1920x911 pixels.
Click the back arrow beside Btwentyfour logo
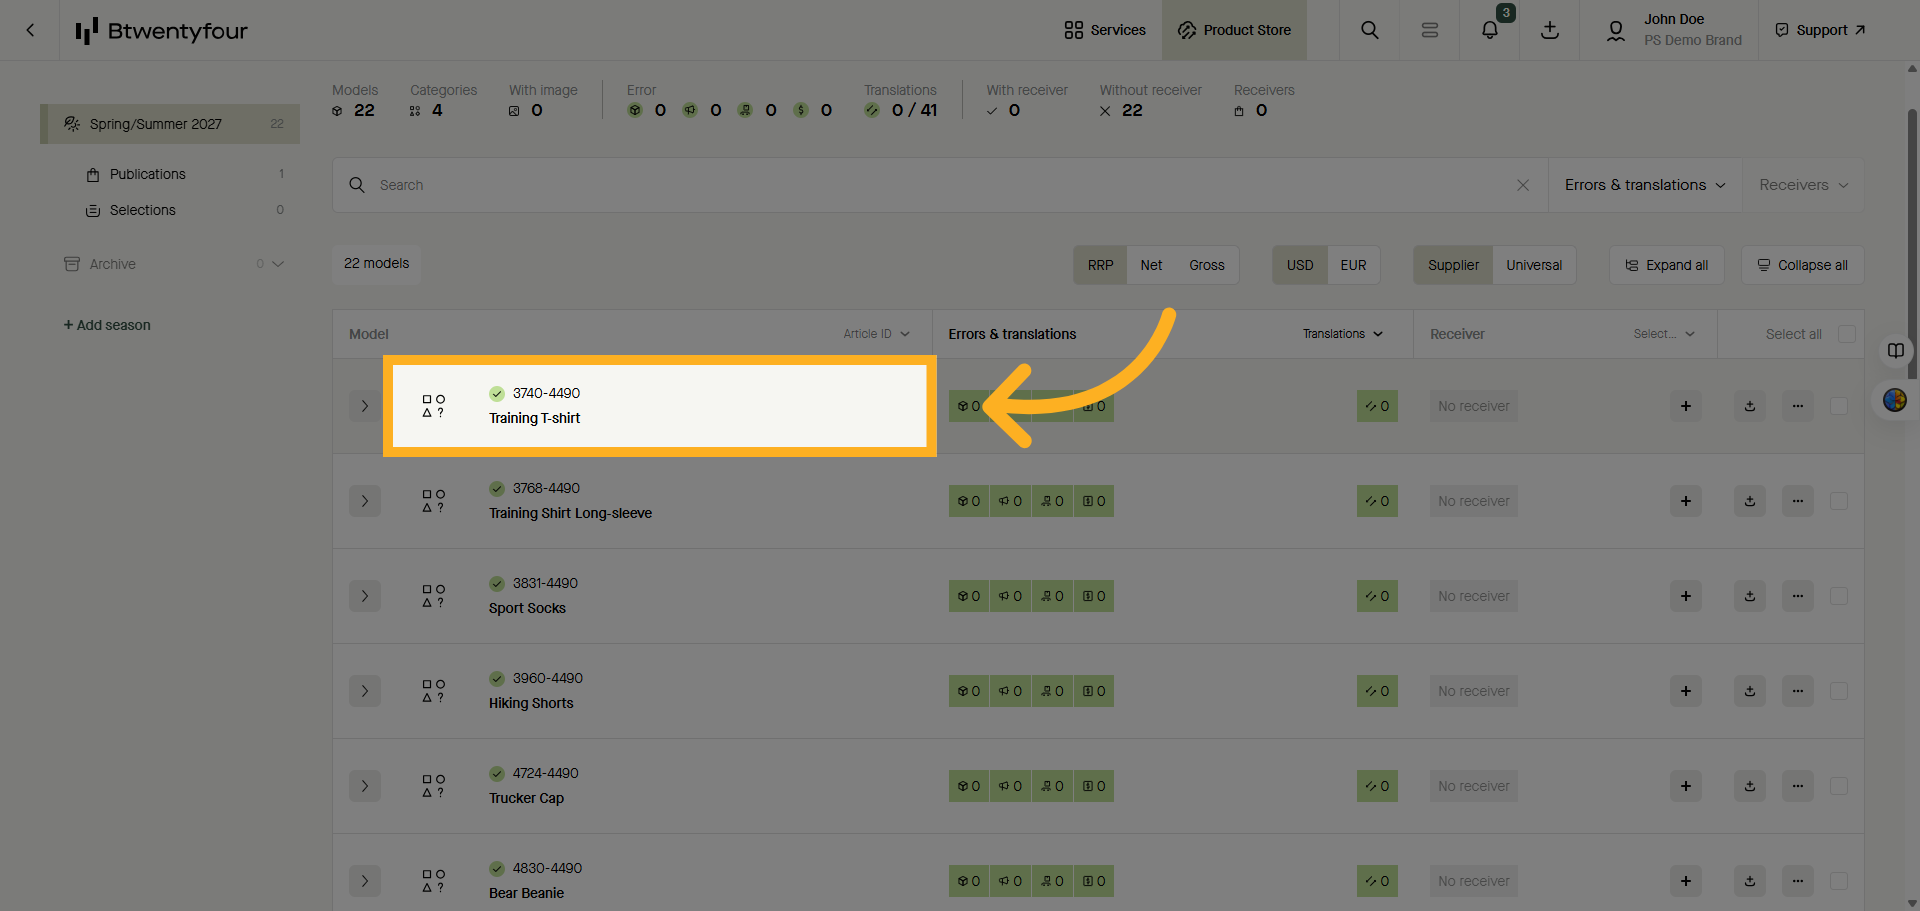(x=30, y=30)
